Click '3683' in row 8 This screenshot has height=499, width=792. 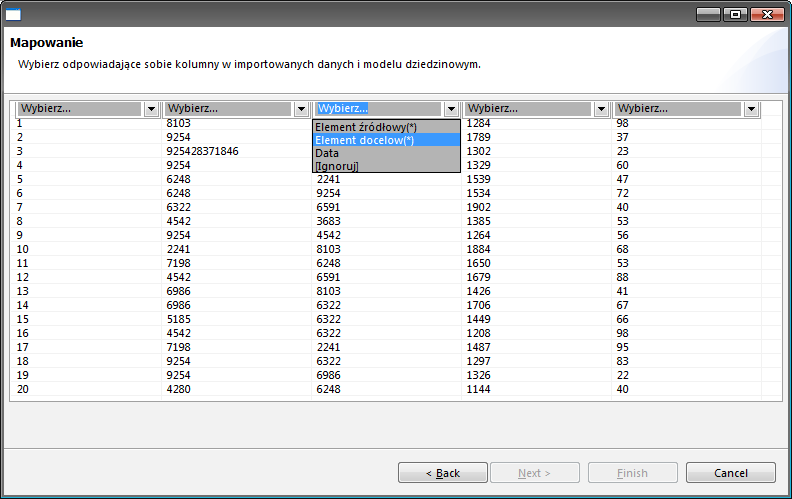328,221
